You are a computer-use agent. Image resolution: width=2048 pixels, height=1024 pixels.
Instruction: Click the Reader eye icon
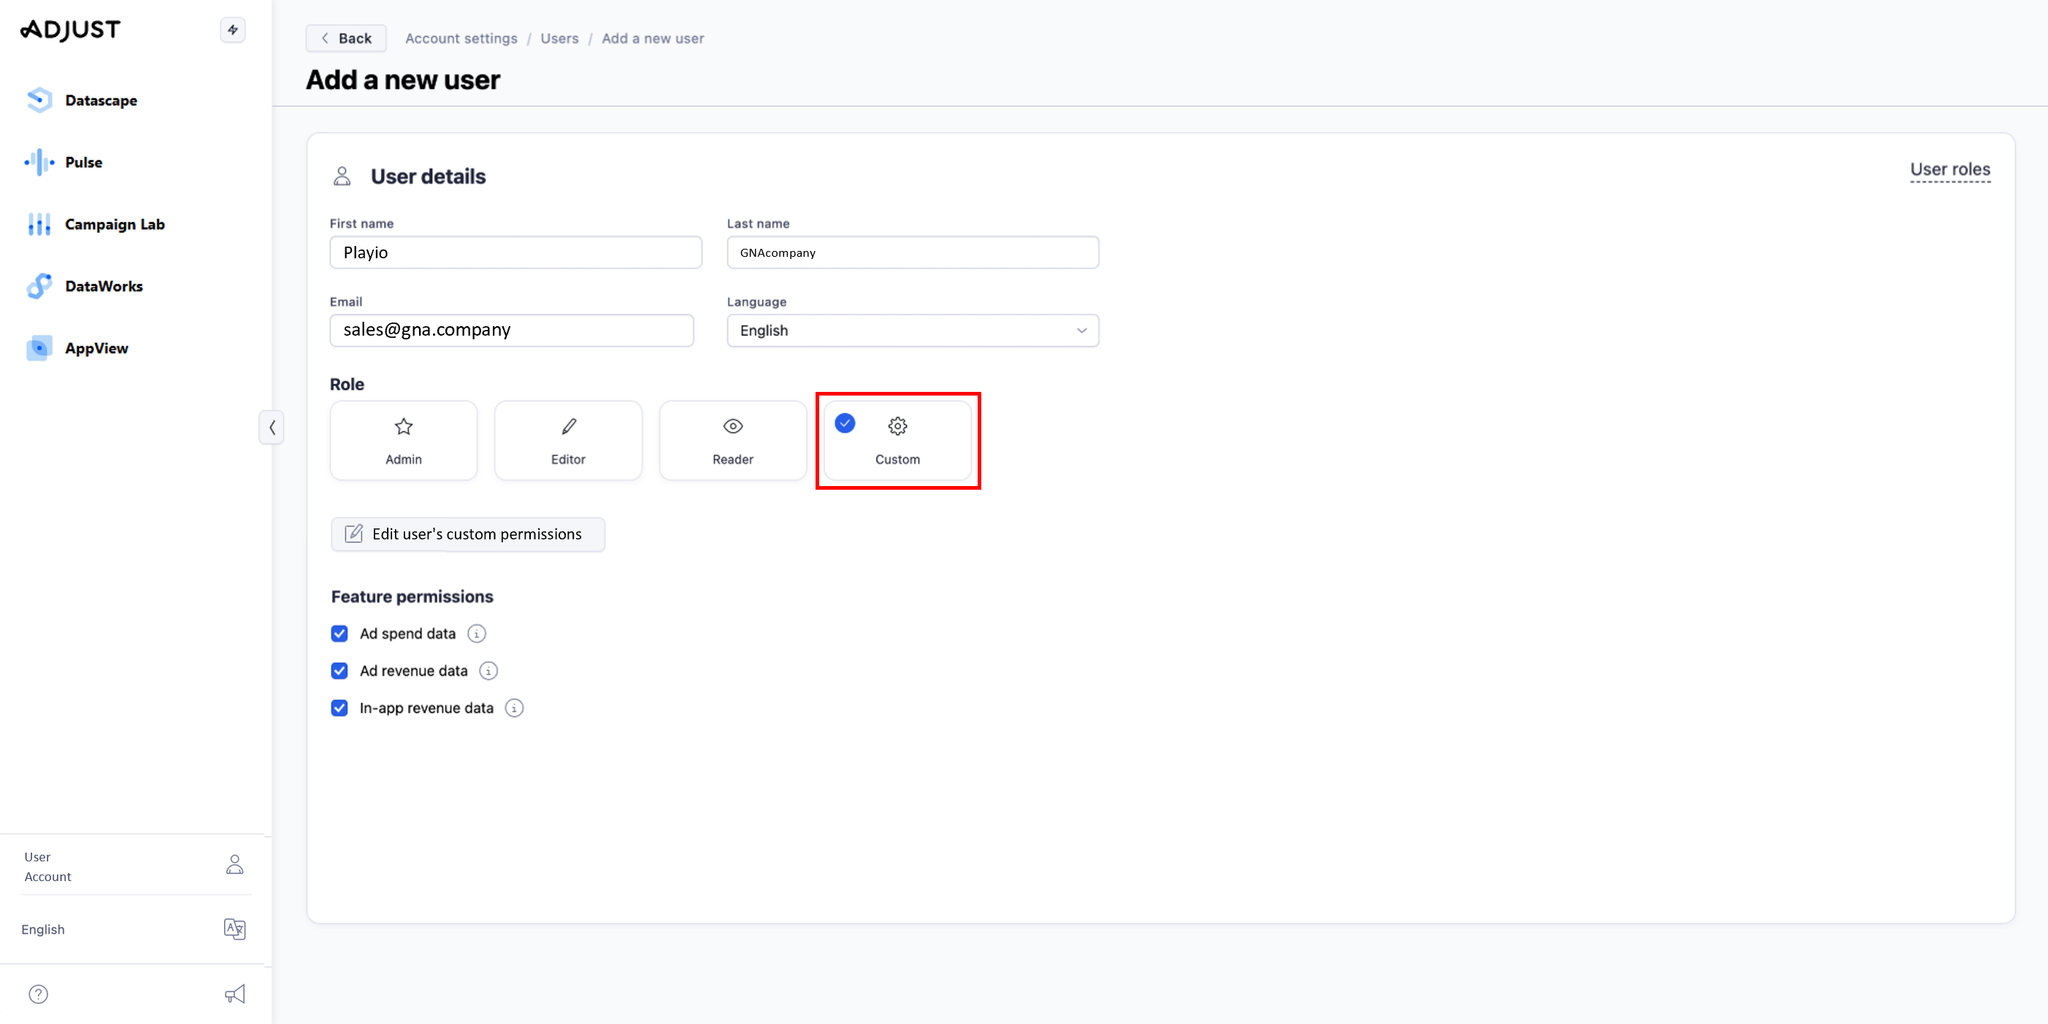click(733, 426)
